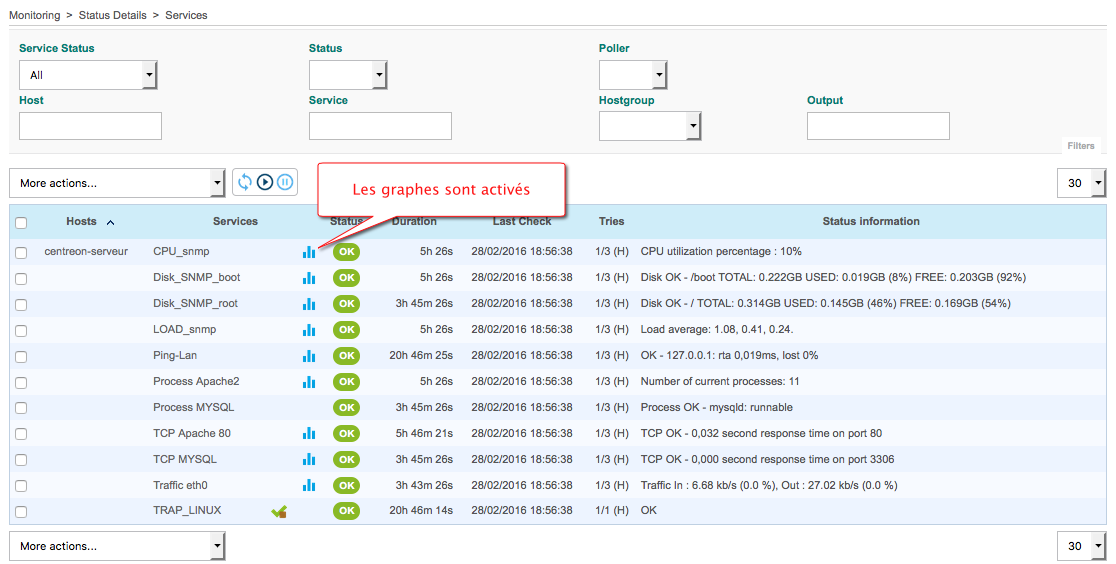Open the graph icon for Ping-Lan
The image size is (1116, 564).
[309, 356]
